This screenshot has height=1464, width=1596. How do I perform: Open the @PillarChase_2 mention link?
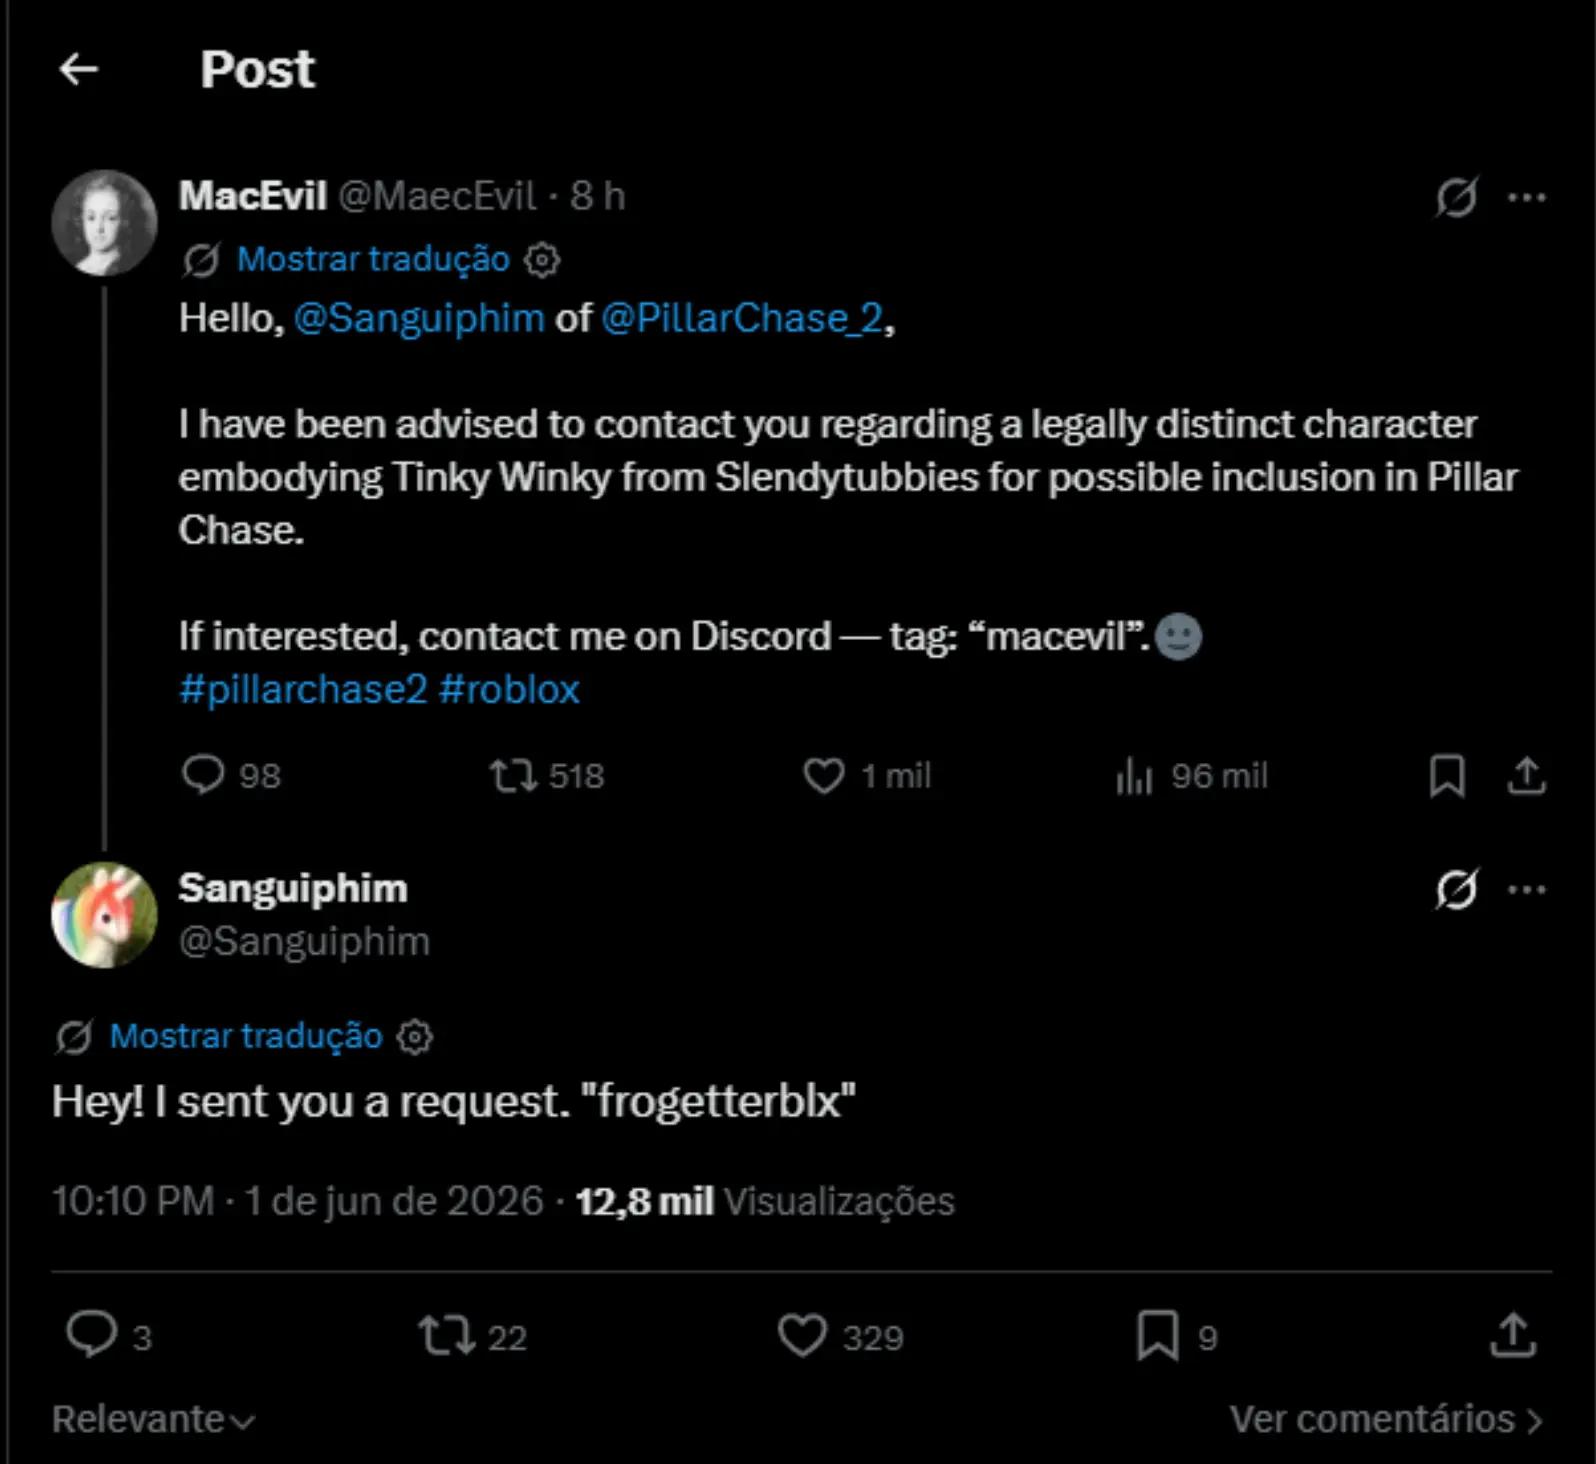pos(742,318)
